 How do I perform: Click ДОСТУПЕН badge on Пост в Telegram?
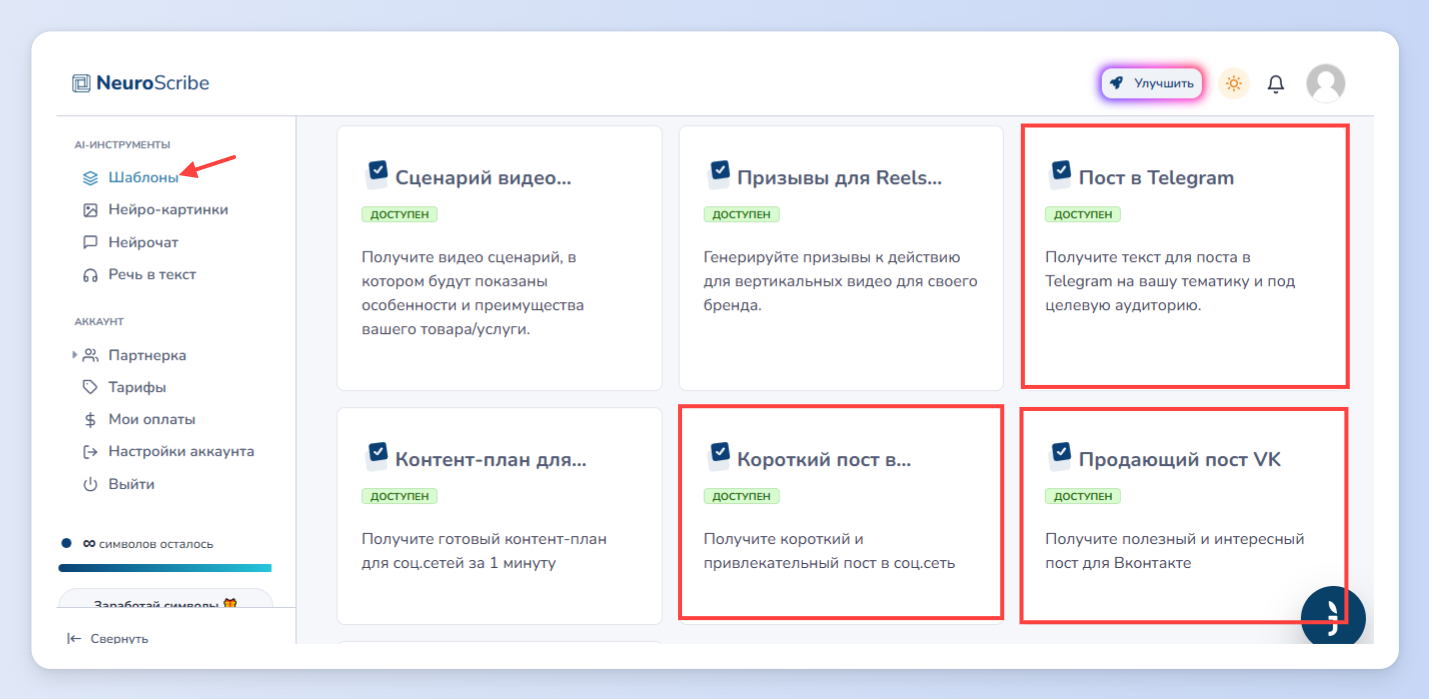pyautogui.click(x=1083, y=214)
